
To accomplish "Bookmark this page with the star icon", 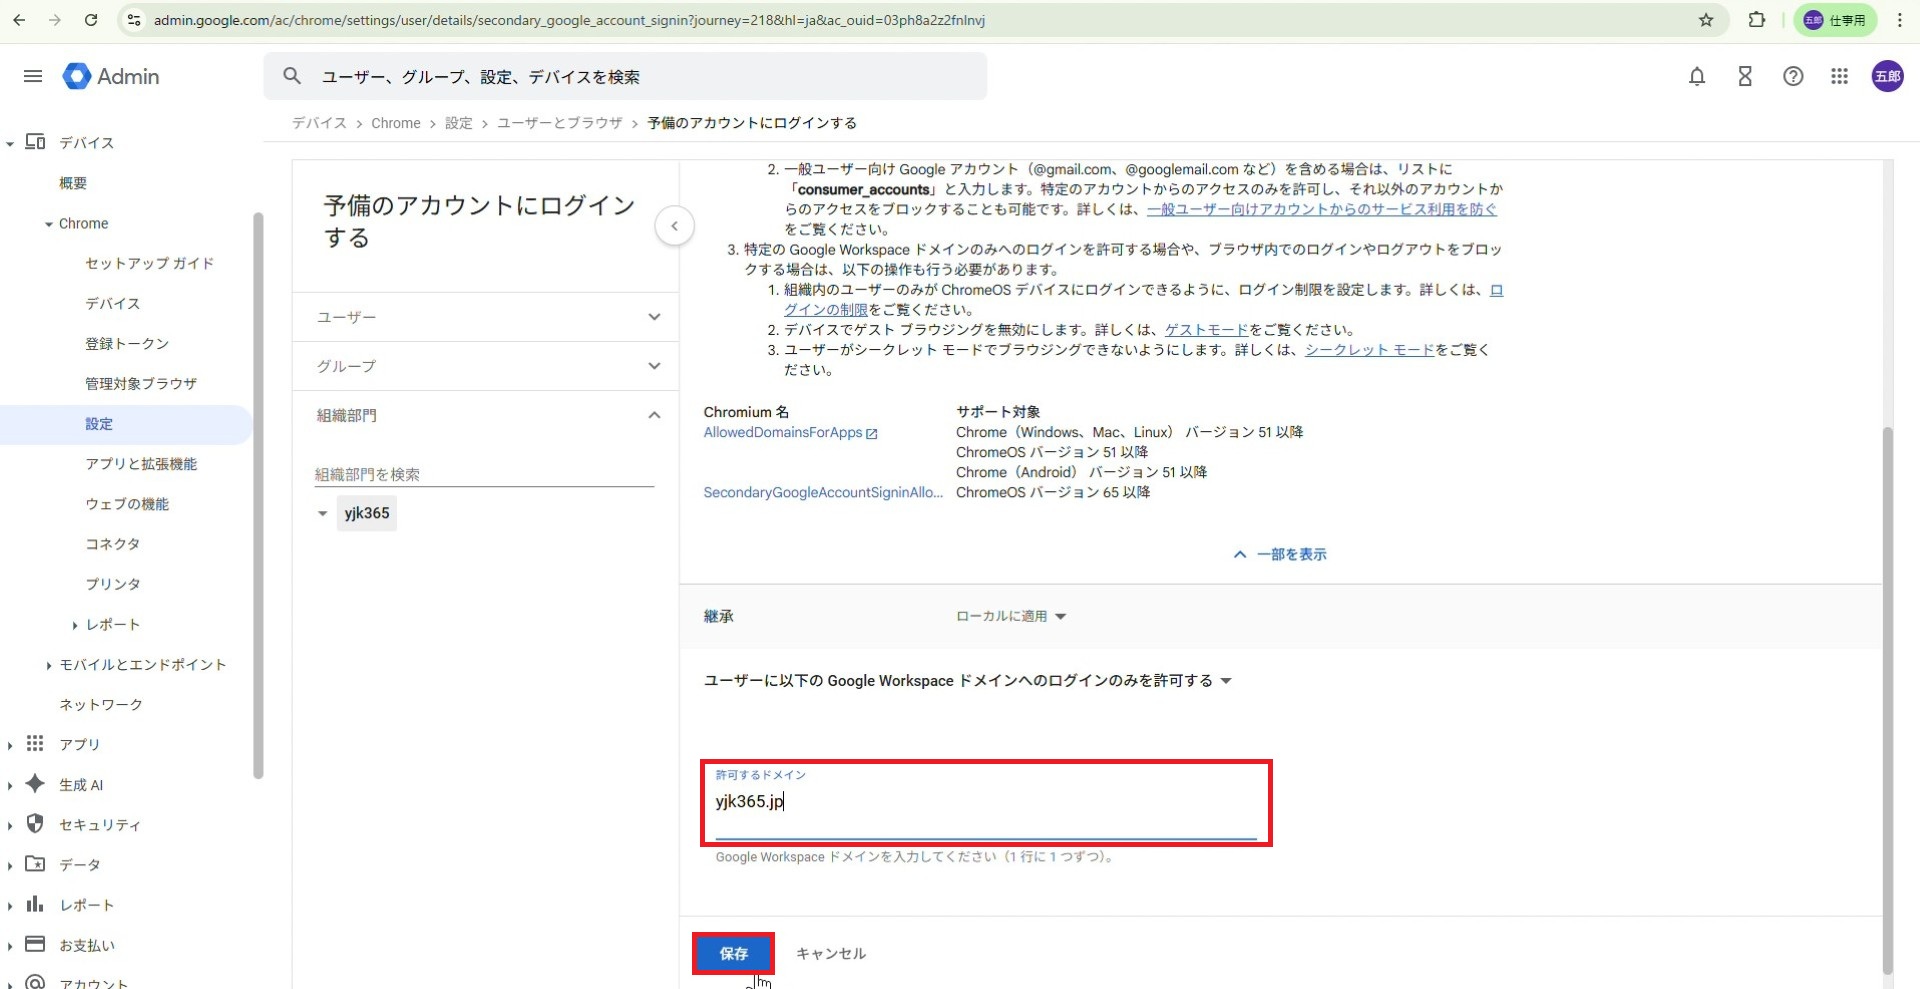I will pyautogui.click(x=1706, y=20).
